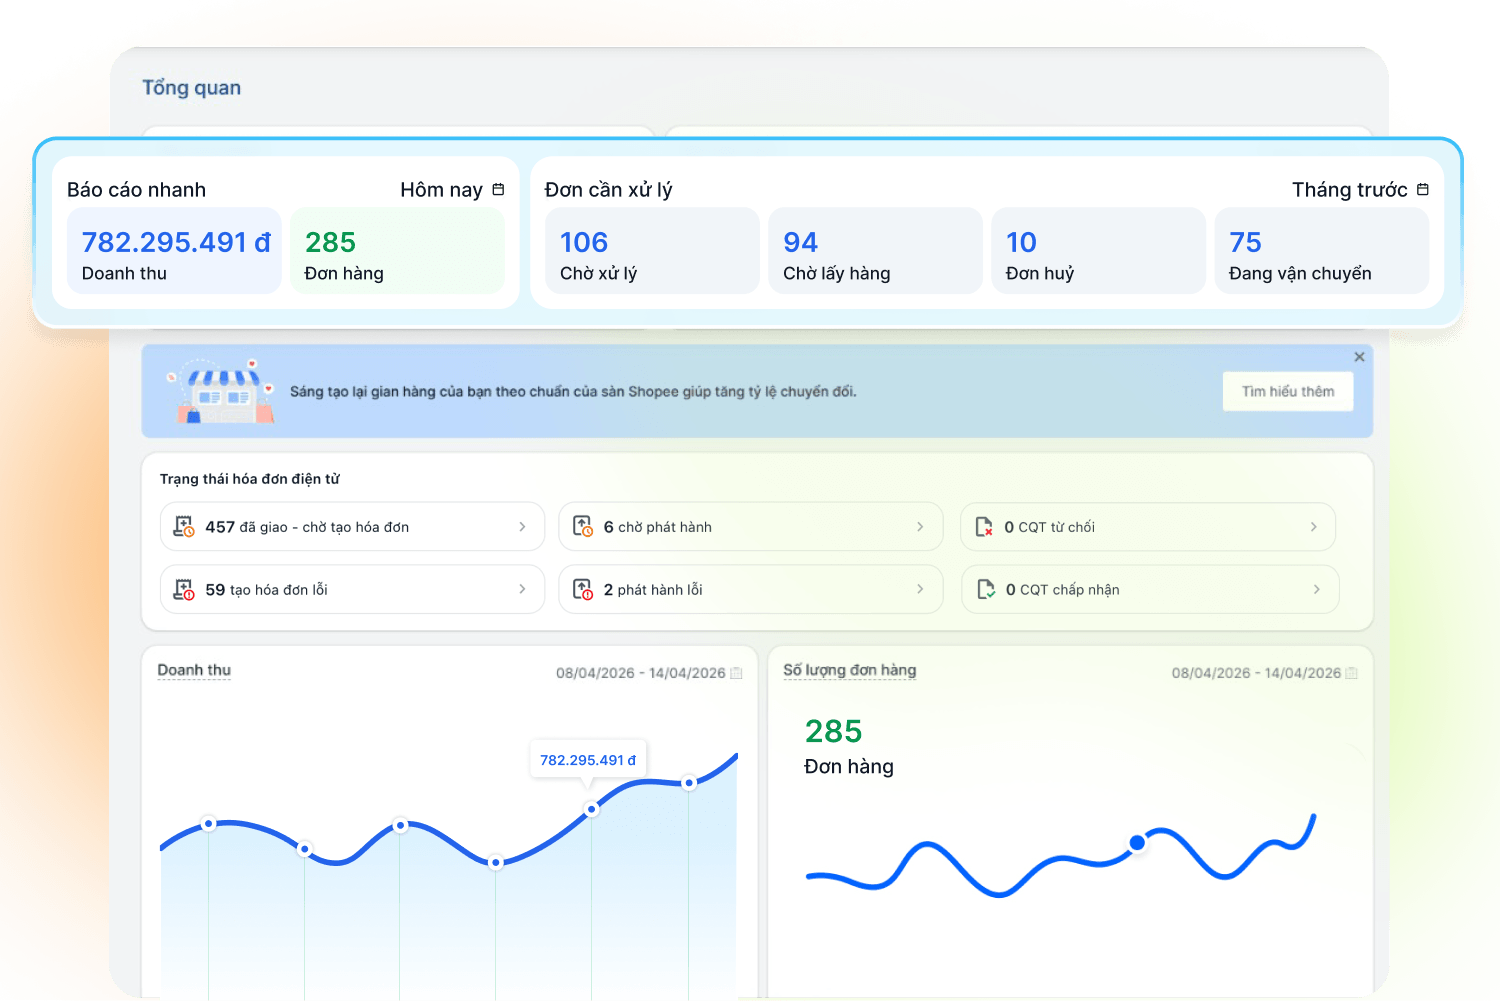1500x1001 pixels.
Task: Click the invoice icon for 457 đã giao
Action: [184, 527]
